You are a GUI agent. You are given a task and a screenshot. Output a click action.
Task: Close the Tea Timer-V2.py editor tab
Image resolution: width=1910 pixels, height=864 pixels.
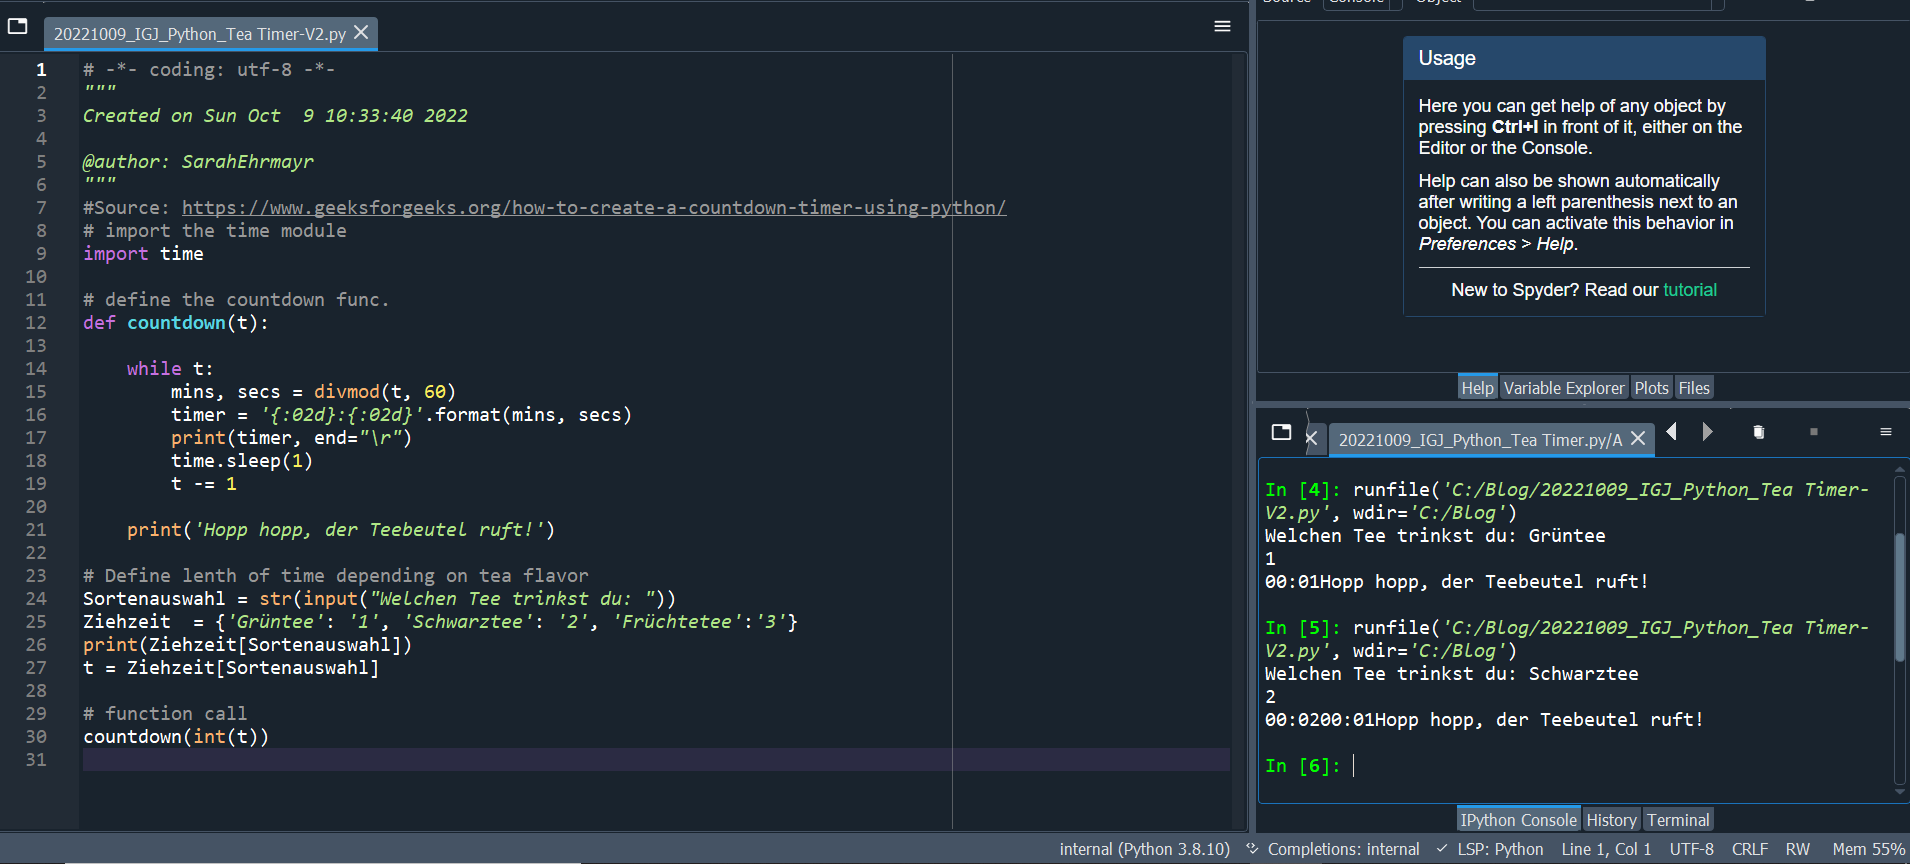click(x=361, y=33)
